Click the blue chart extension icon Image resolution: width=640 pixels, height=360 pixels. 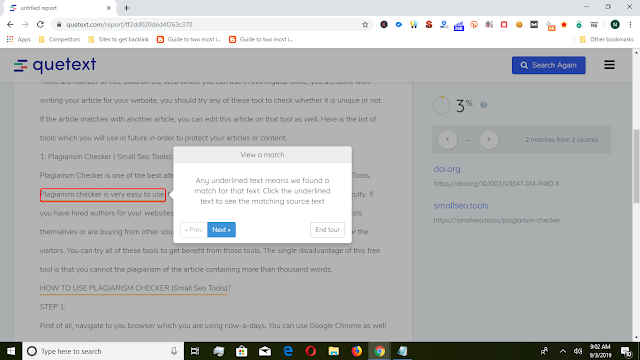click(459, 25)
